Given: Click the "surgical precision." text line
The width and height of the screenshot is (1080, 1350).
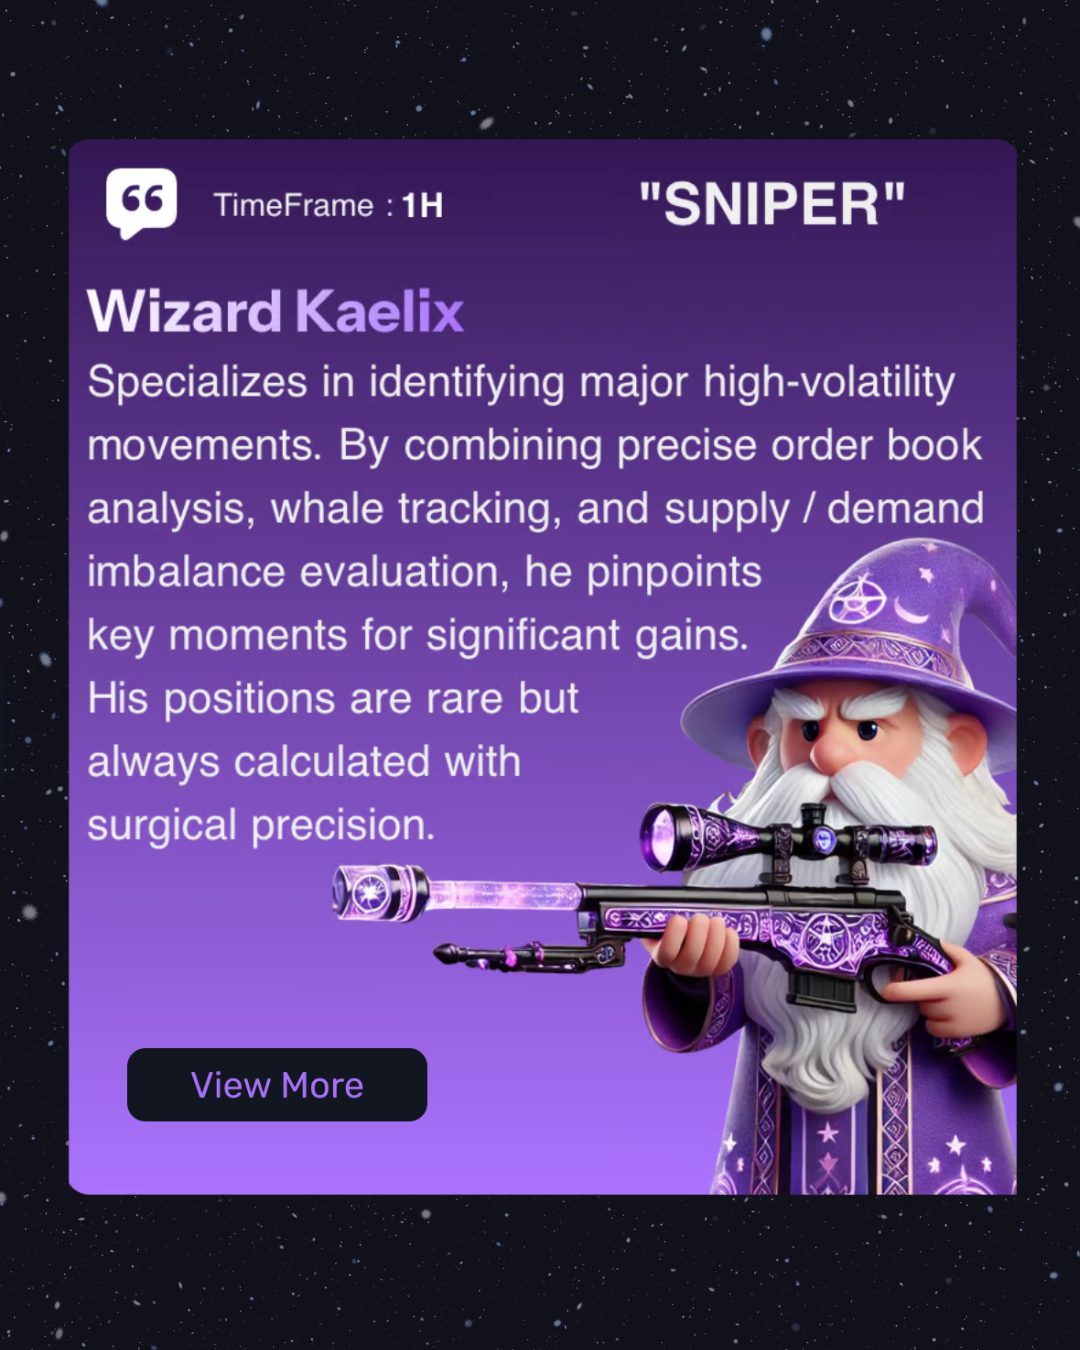Looking at the screenshot, I should click(261, 825).
